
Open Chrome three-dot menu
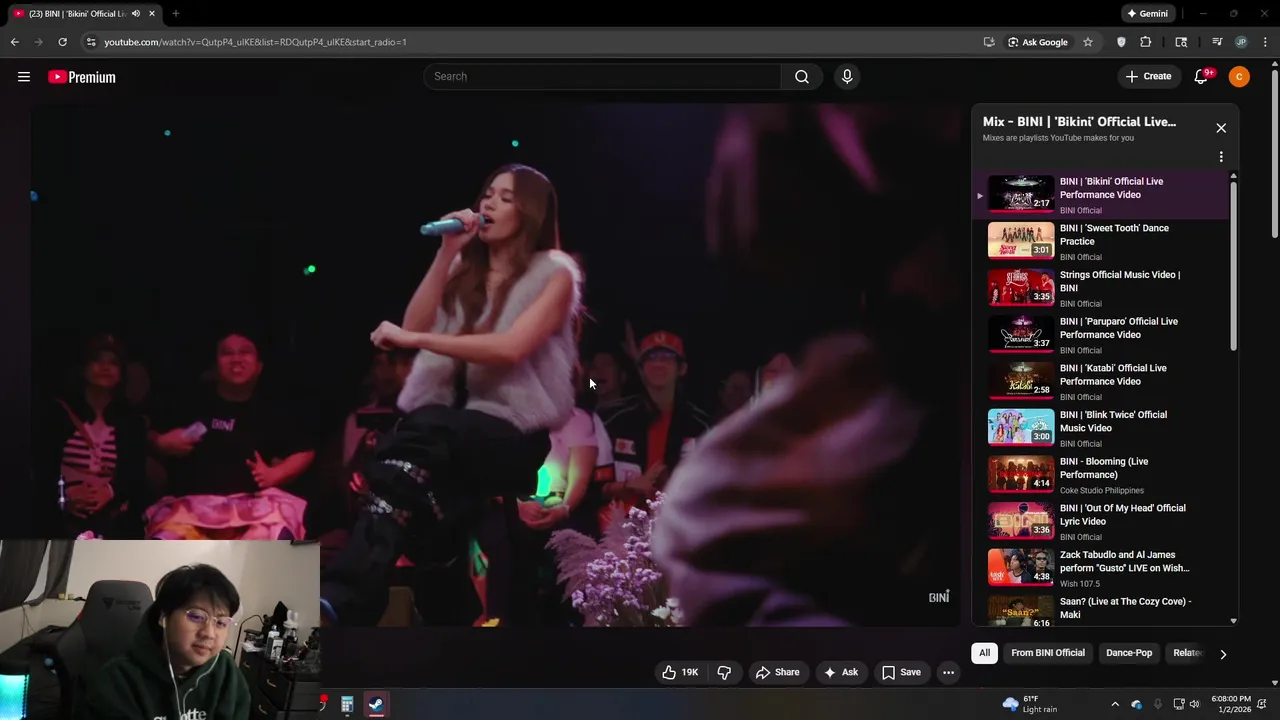(1266, 42)
